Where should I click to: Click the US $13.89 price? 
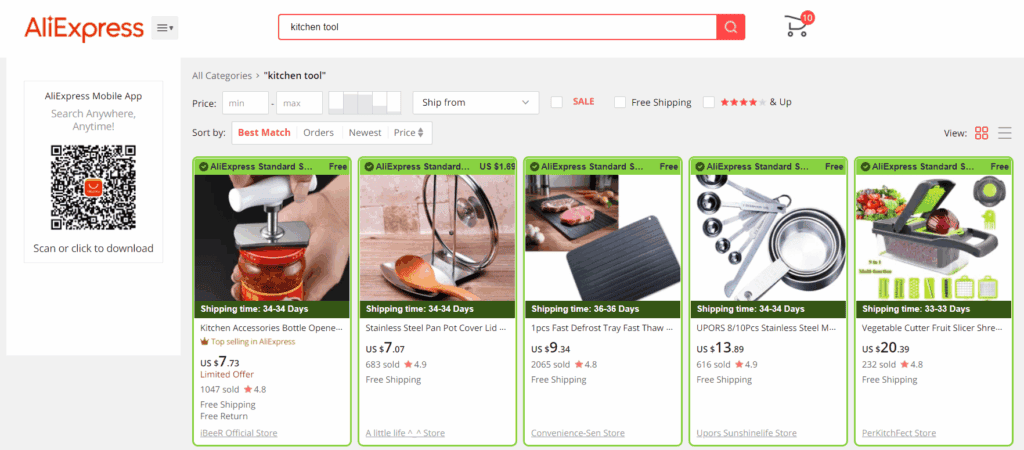click(x=720, y=348)
